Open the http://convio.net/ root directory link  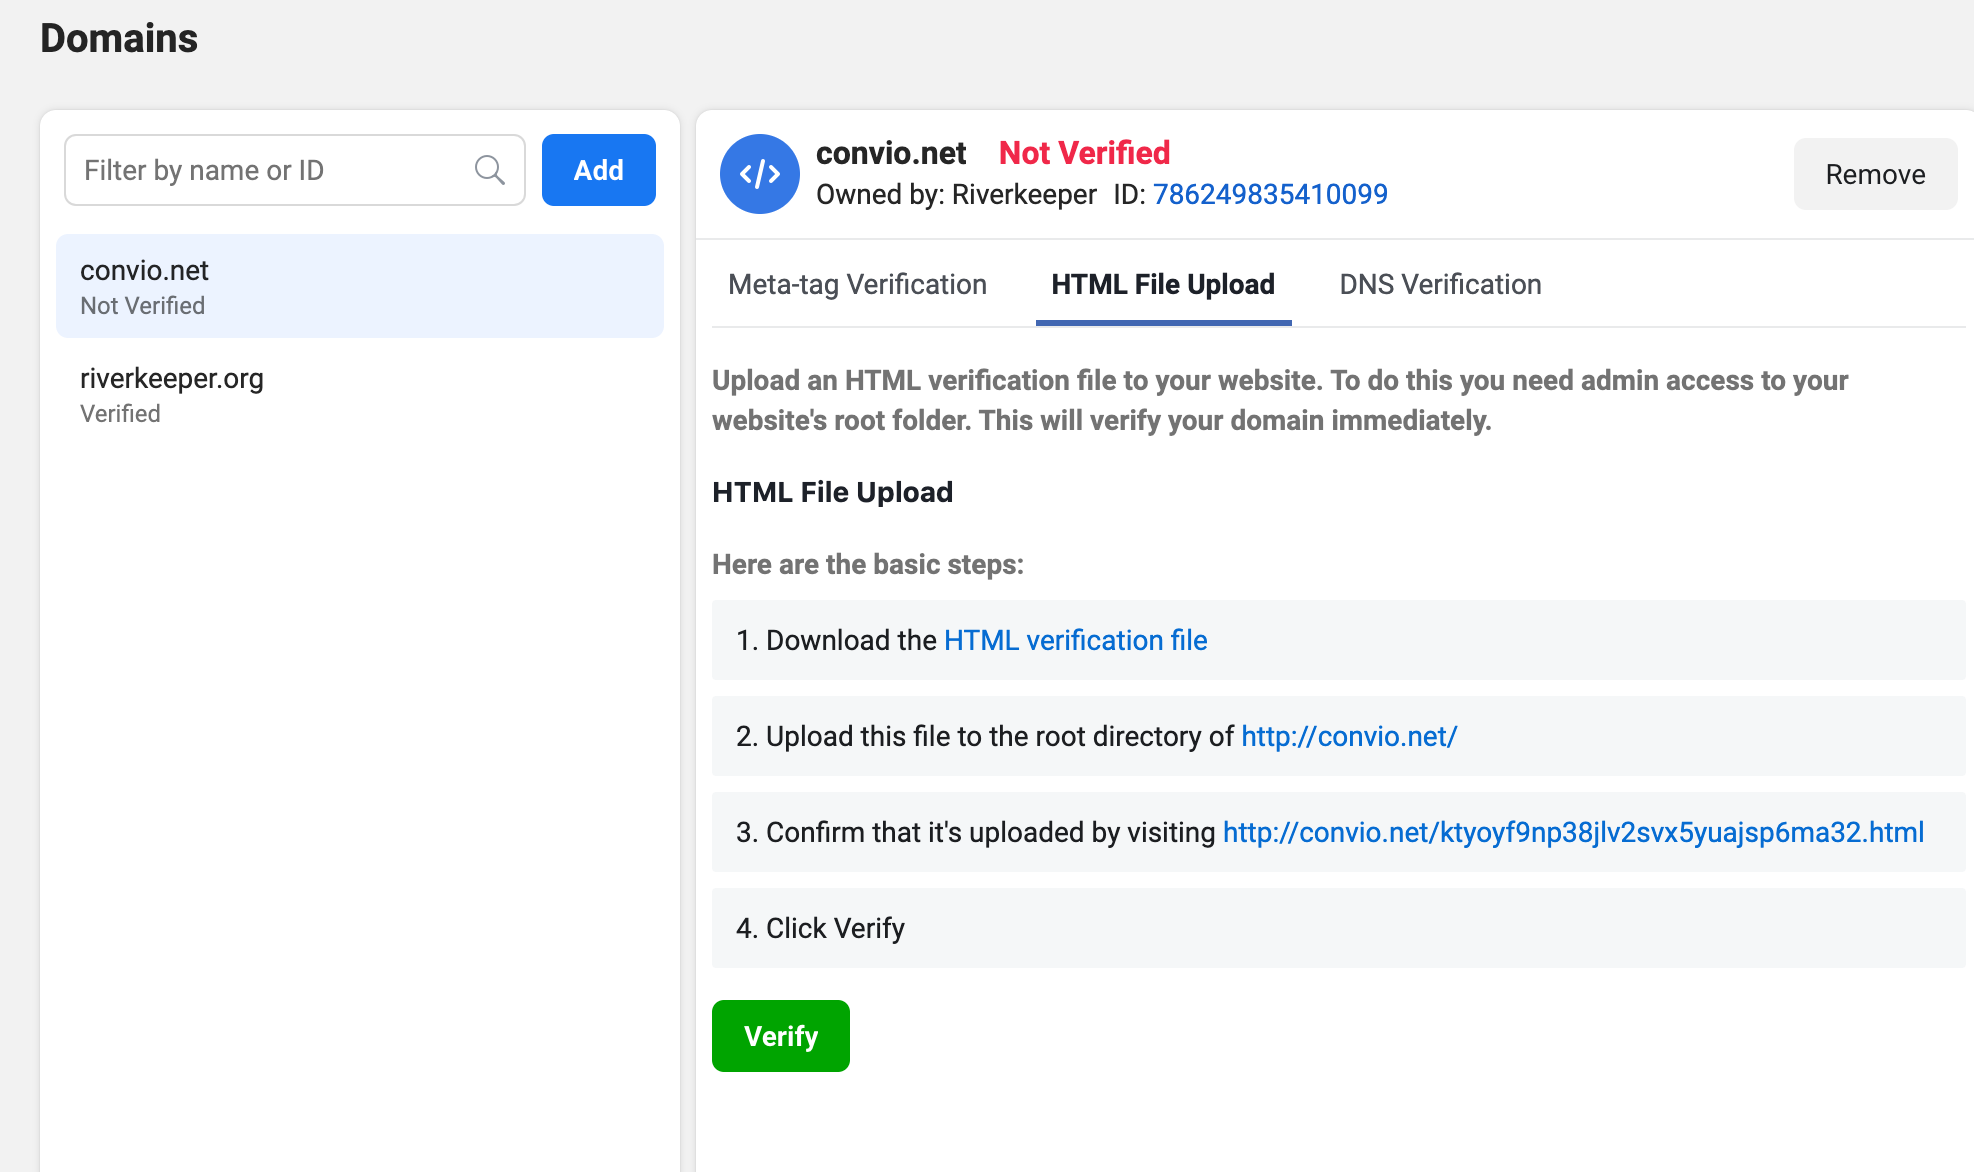point(1349,736)
